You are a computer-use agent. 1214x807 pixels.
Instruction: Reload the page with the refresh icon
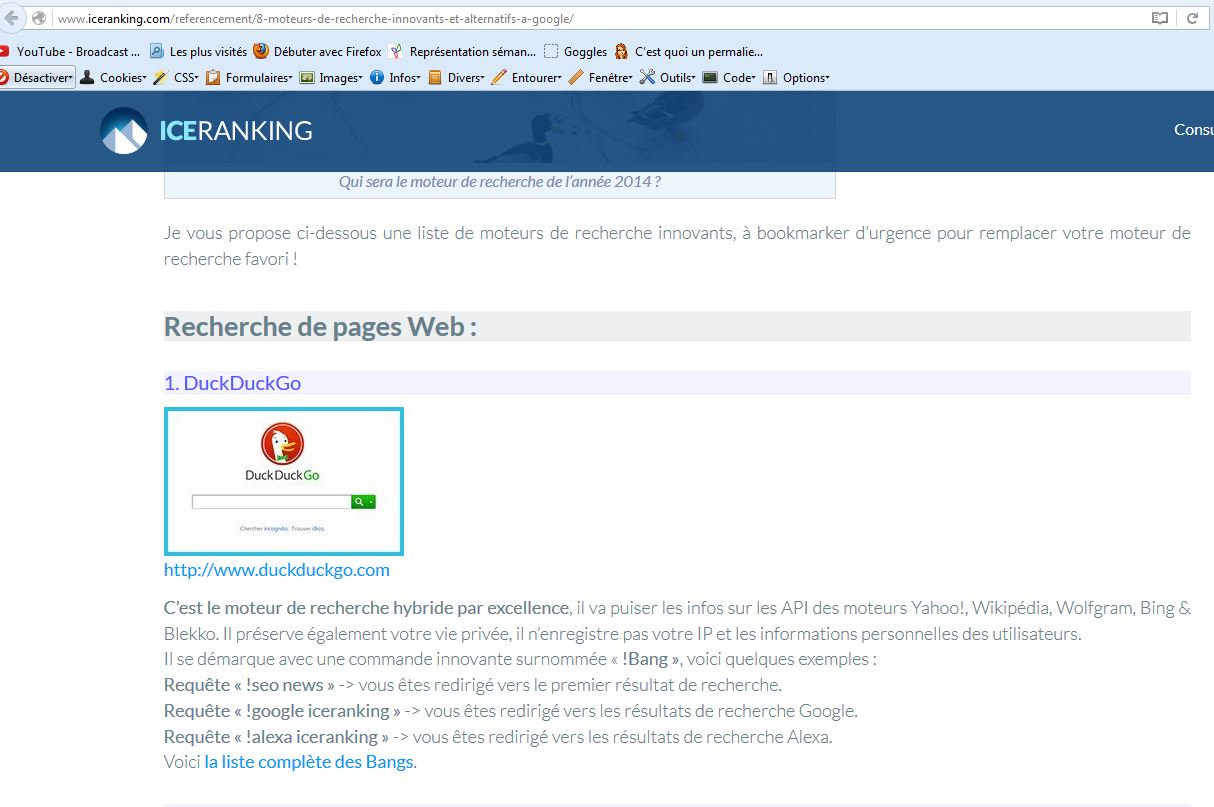click(x=1192, y=18)
